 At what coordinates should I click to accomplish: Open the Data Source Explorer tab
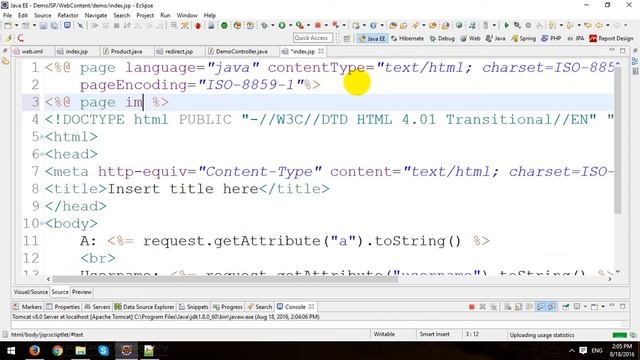144,307
